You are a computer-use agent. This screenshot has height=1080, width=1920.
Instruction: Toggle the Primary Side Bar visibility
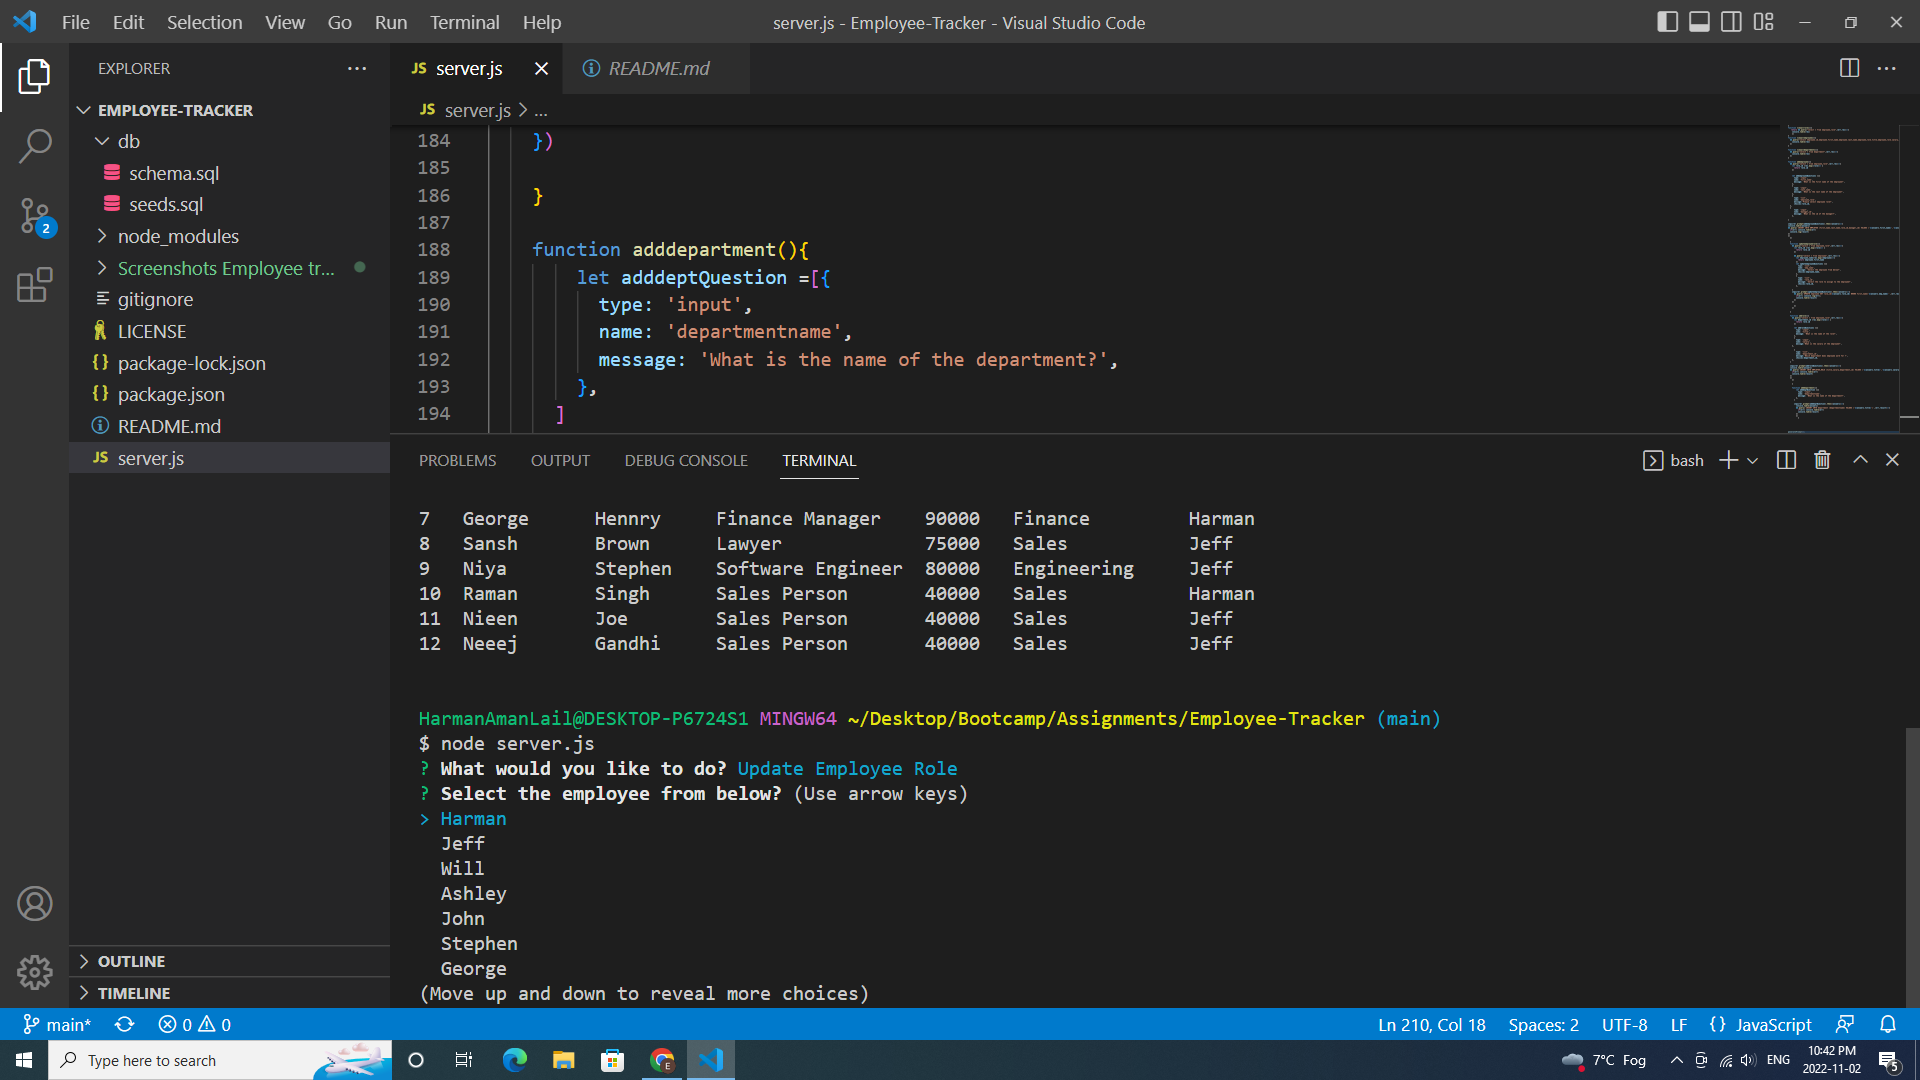(1668, 21)
